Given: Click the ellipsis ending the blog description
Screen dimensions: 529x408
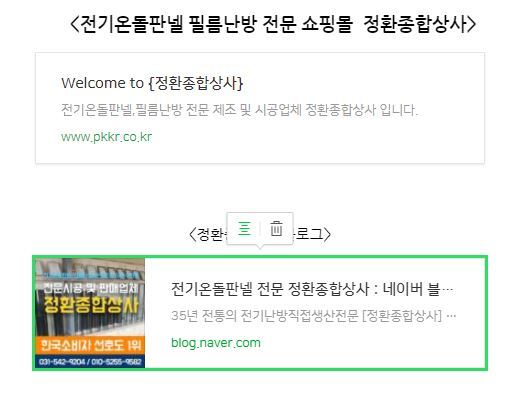Looking at the screenshot, I should 451,317.
